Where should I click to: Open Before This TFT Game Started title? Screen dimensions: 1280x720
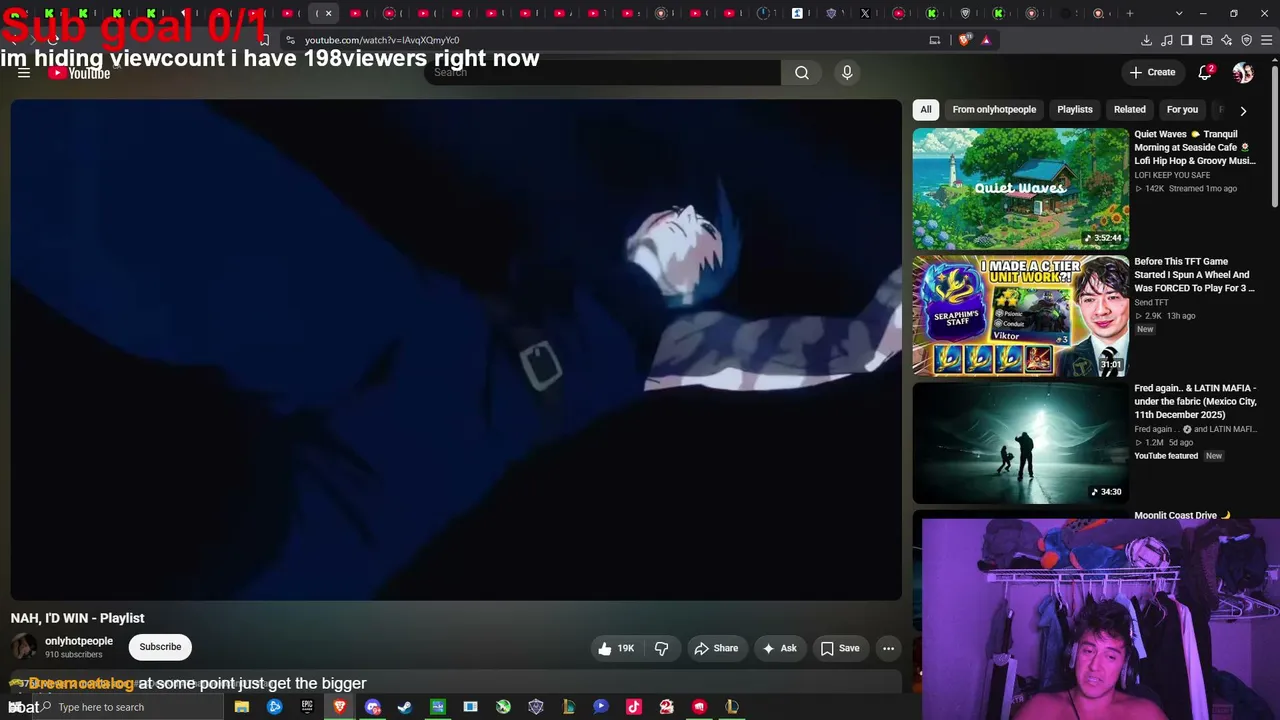1194,275
